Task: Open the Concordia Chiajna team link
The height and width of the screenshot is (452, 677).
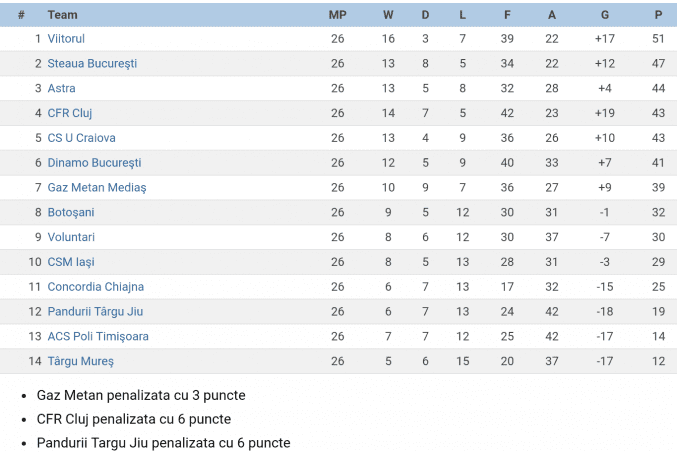Action: [96, 287]
